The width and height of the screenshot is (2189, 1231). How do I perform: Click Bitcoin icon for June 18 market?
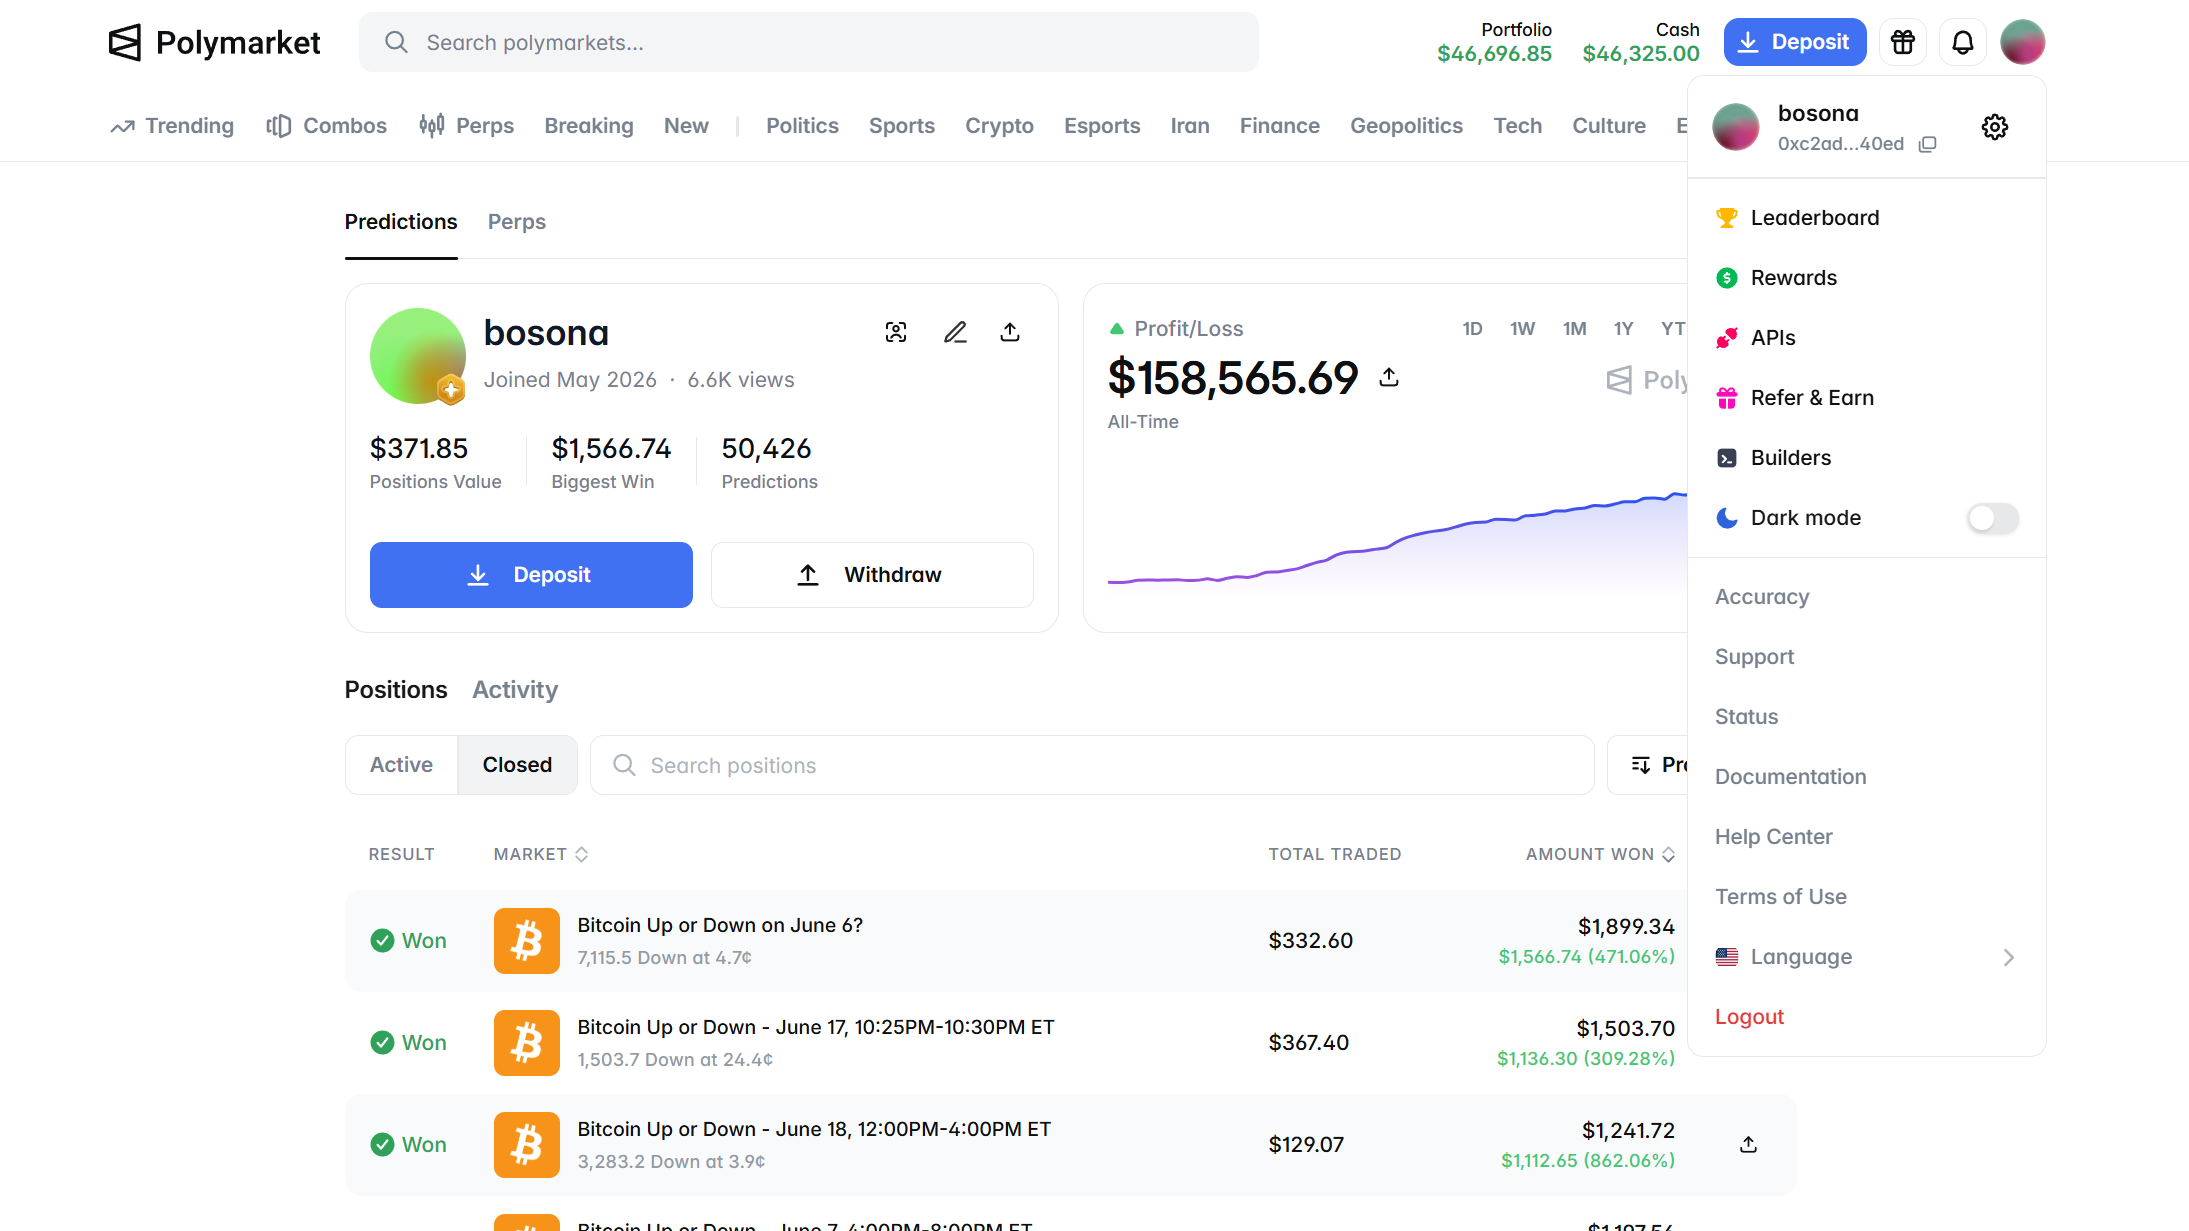pyautogui.click(x=527, y=1144)
